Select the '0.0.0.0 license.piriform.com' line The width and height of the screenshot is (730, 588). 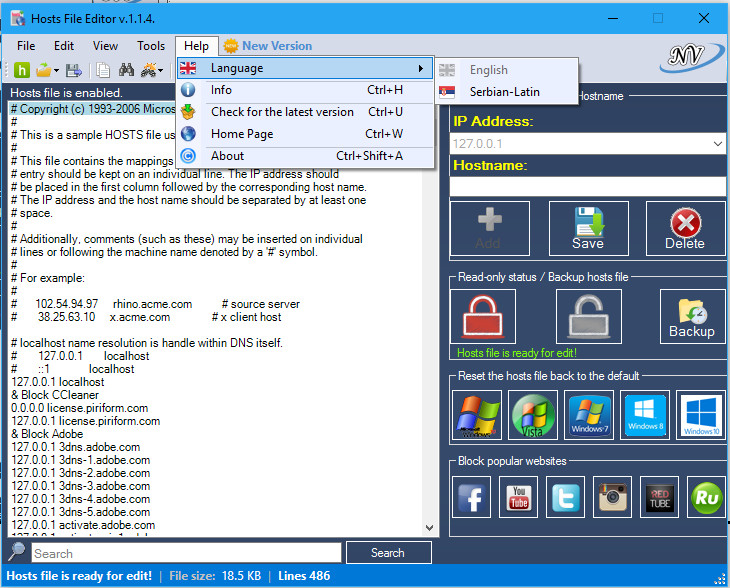80,408
